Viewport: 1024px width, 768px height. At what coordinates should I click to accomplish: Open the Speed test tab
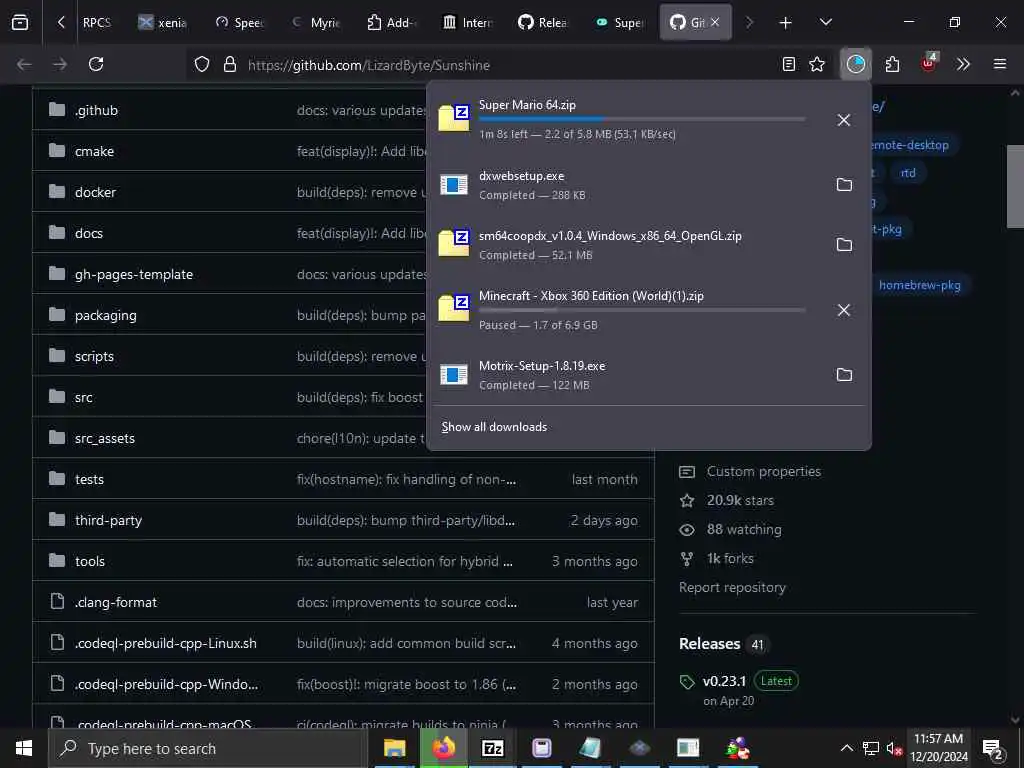pyautogui.click(x=240, y=22)
